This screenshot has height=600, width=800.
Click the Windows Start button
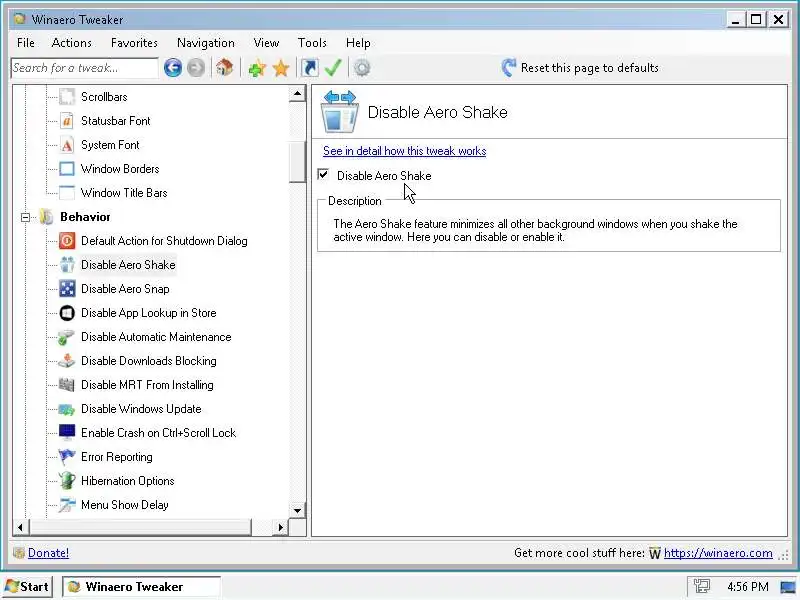[x=27, y=587]
